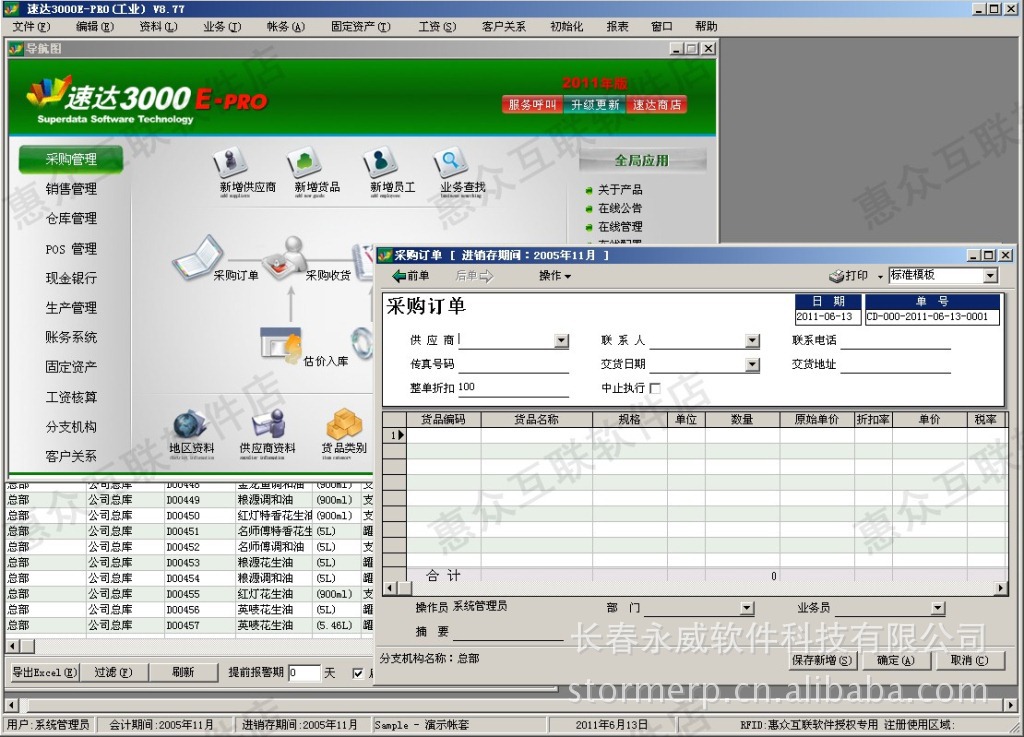Viewport: 1024px width, 737px height.
Task: Open the 操作 dropdown menu
Action: coord(554,276)
